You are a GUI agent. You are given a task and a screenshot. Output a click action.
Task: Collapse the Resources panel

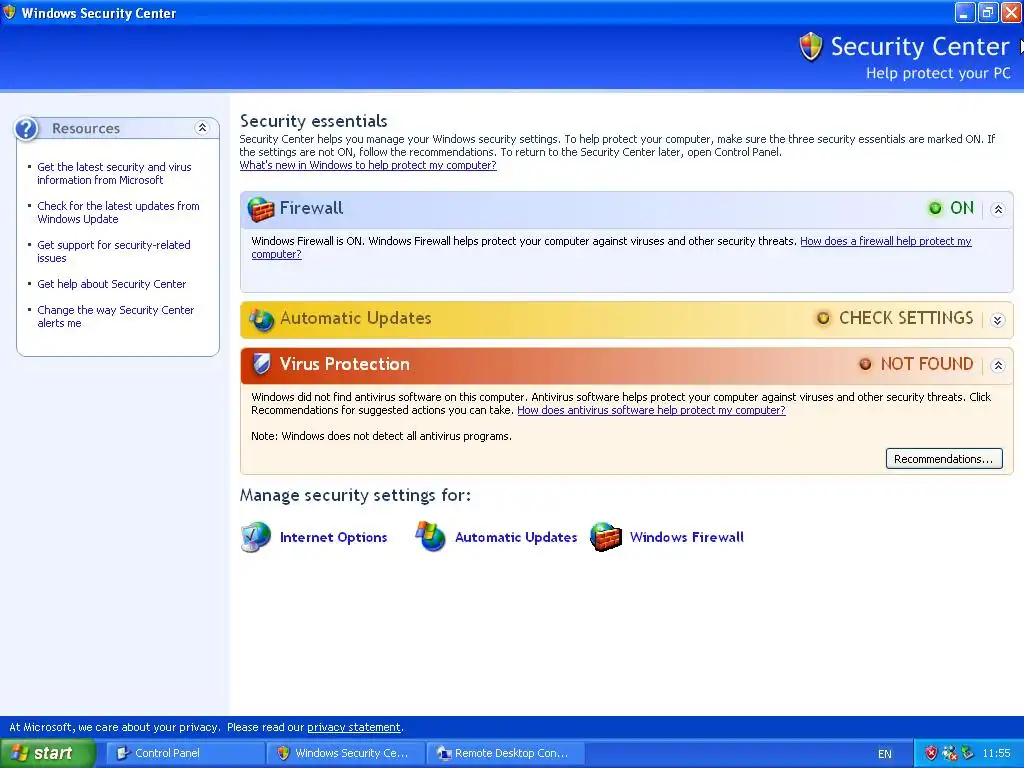pos(202,128)
